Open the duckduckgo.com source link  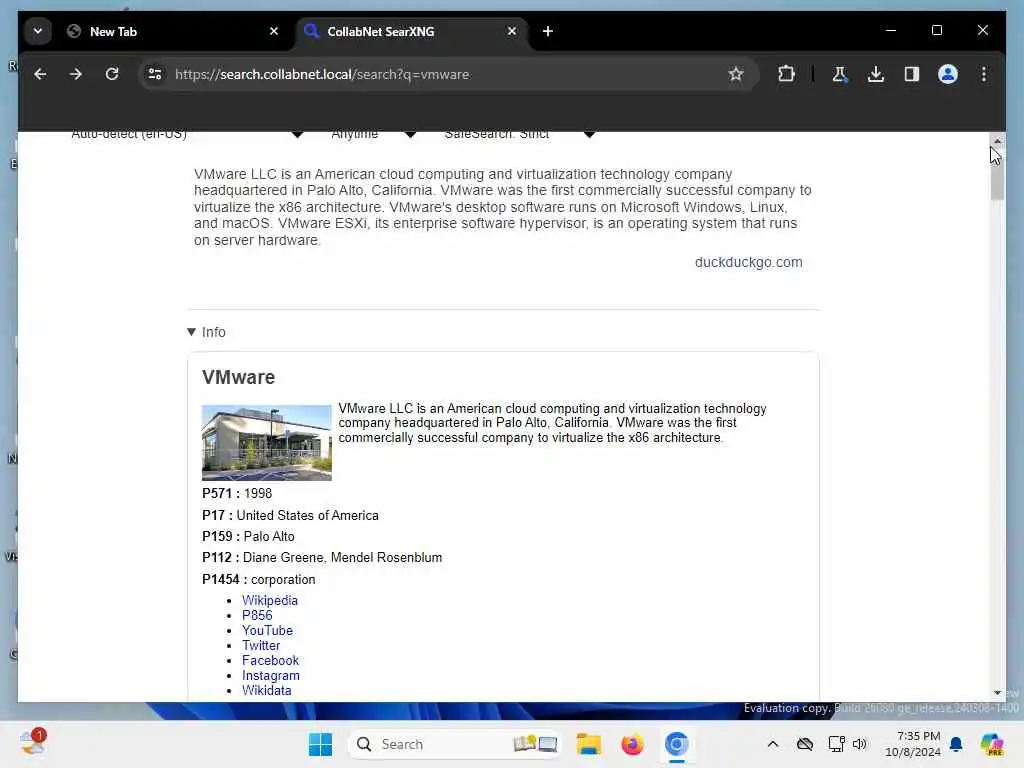[748, 262]
